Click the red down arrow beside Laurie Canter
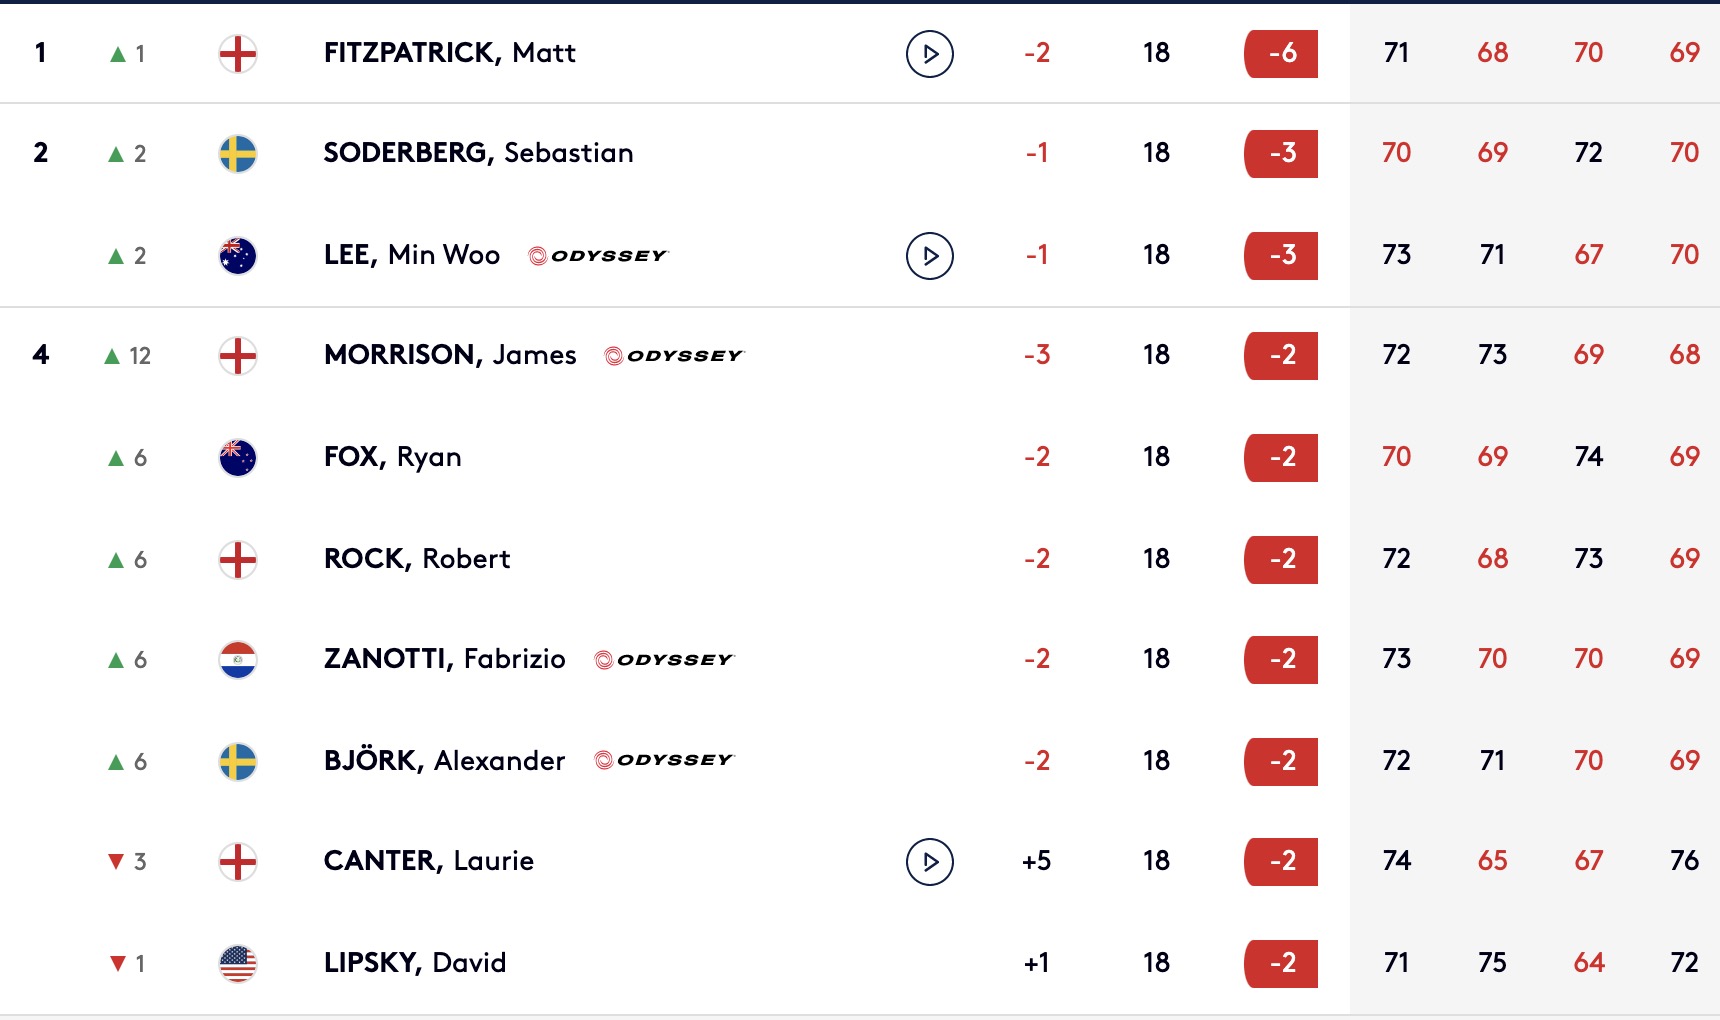Viewport: 1720px width, 1020px height. click(116, 862)
